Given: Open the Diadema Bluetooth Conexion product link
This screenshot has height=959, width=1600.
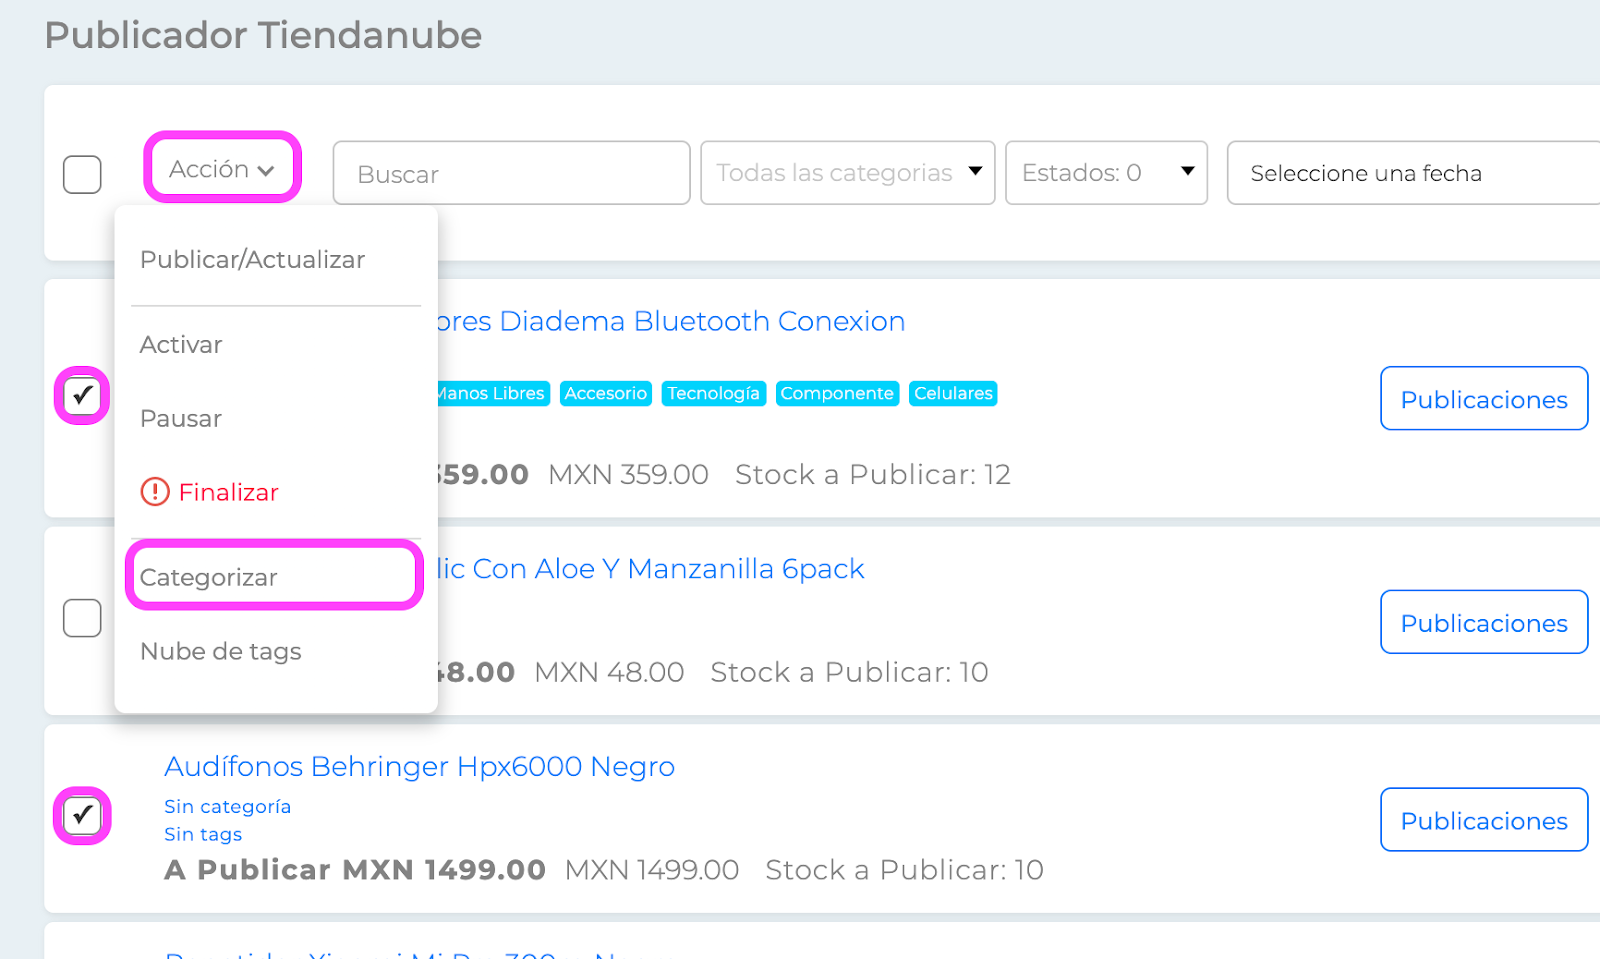Looking at the screenshot, I should (x=670, y=321).
